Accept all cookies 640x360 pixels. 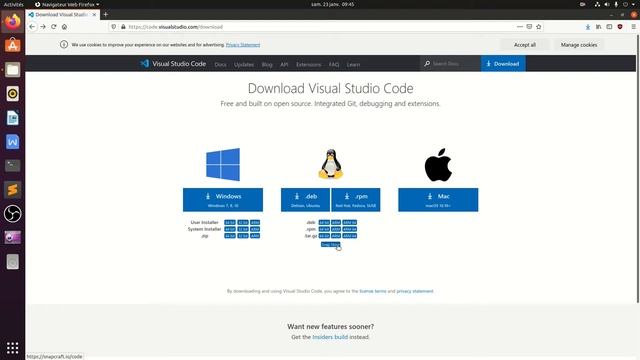[x=525, y=45]
